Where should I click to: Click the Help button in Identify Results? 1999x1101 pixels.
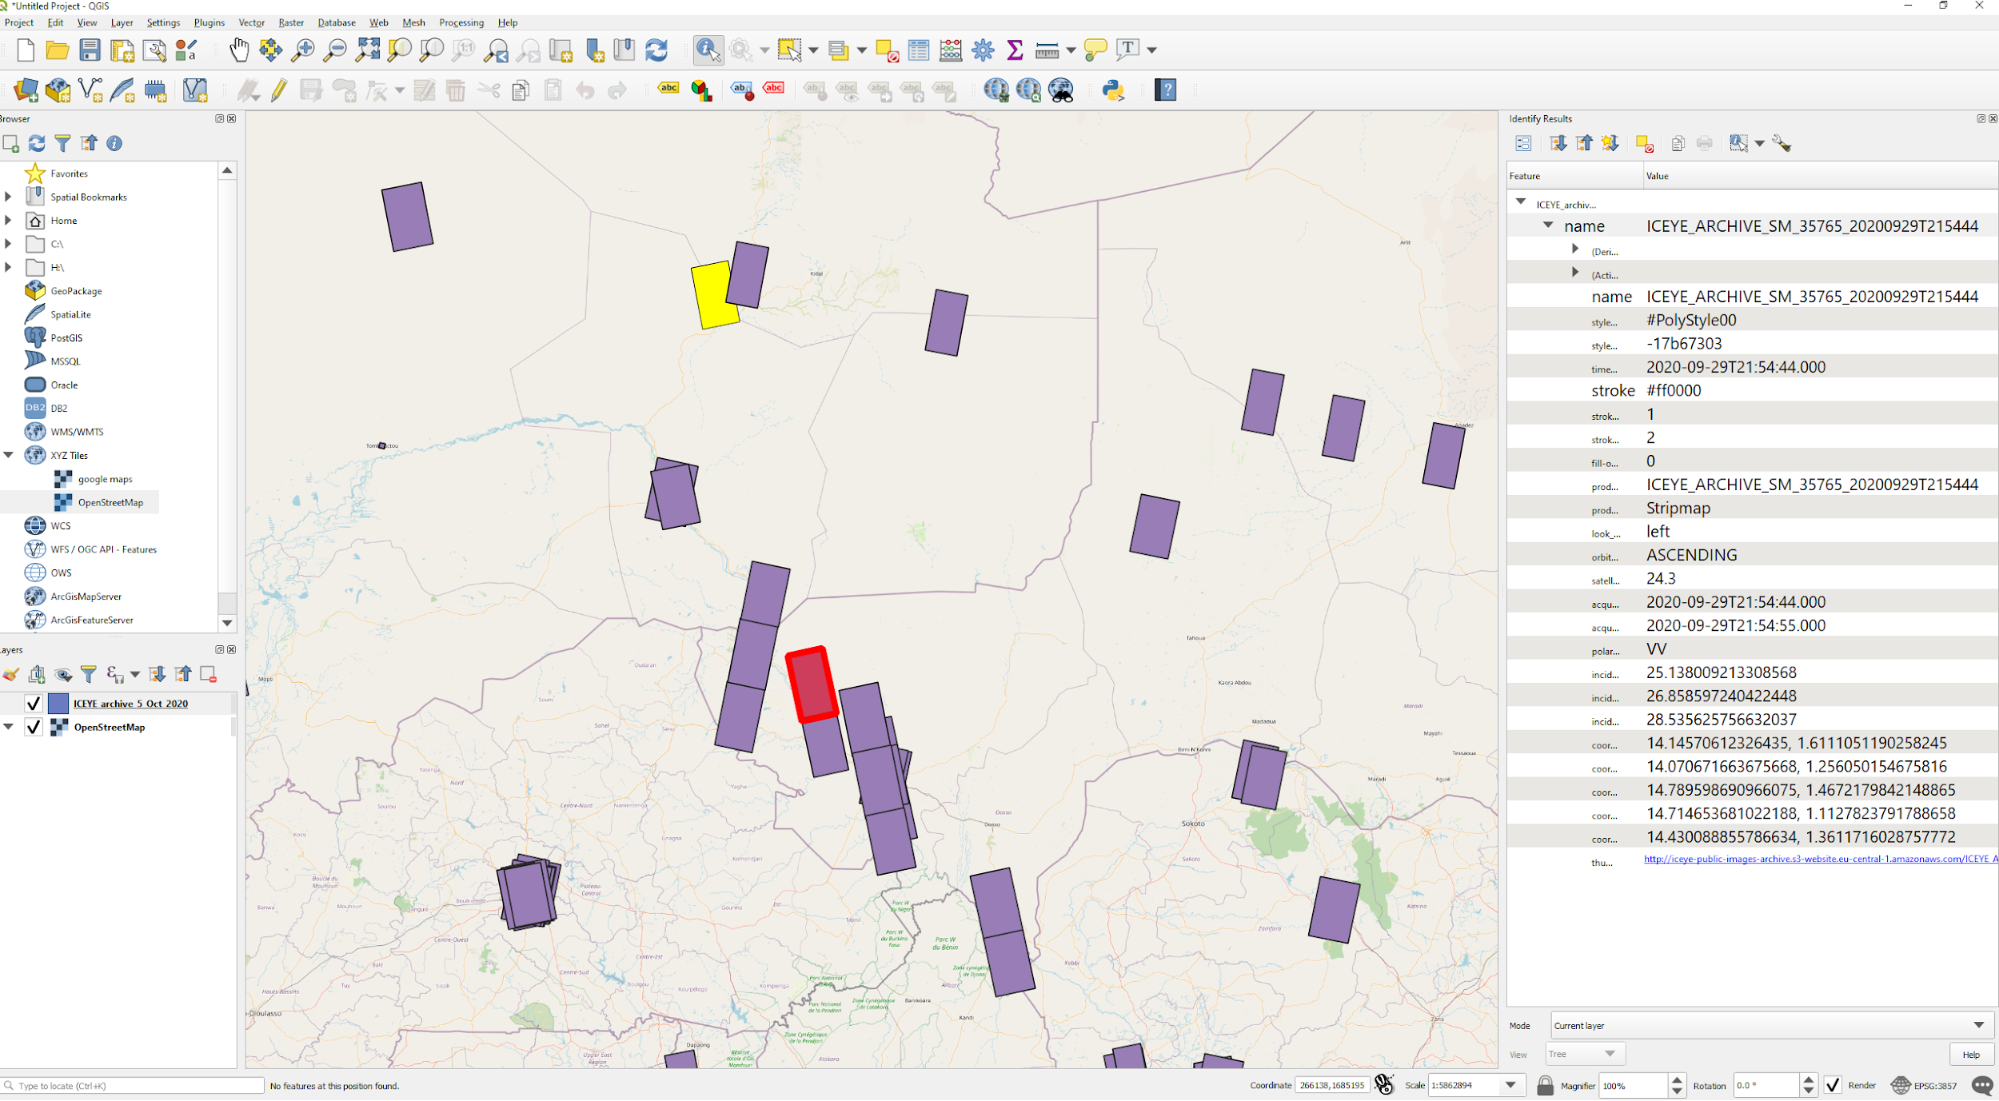point(1970,1054)
